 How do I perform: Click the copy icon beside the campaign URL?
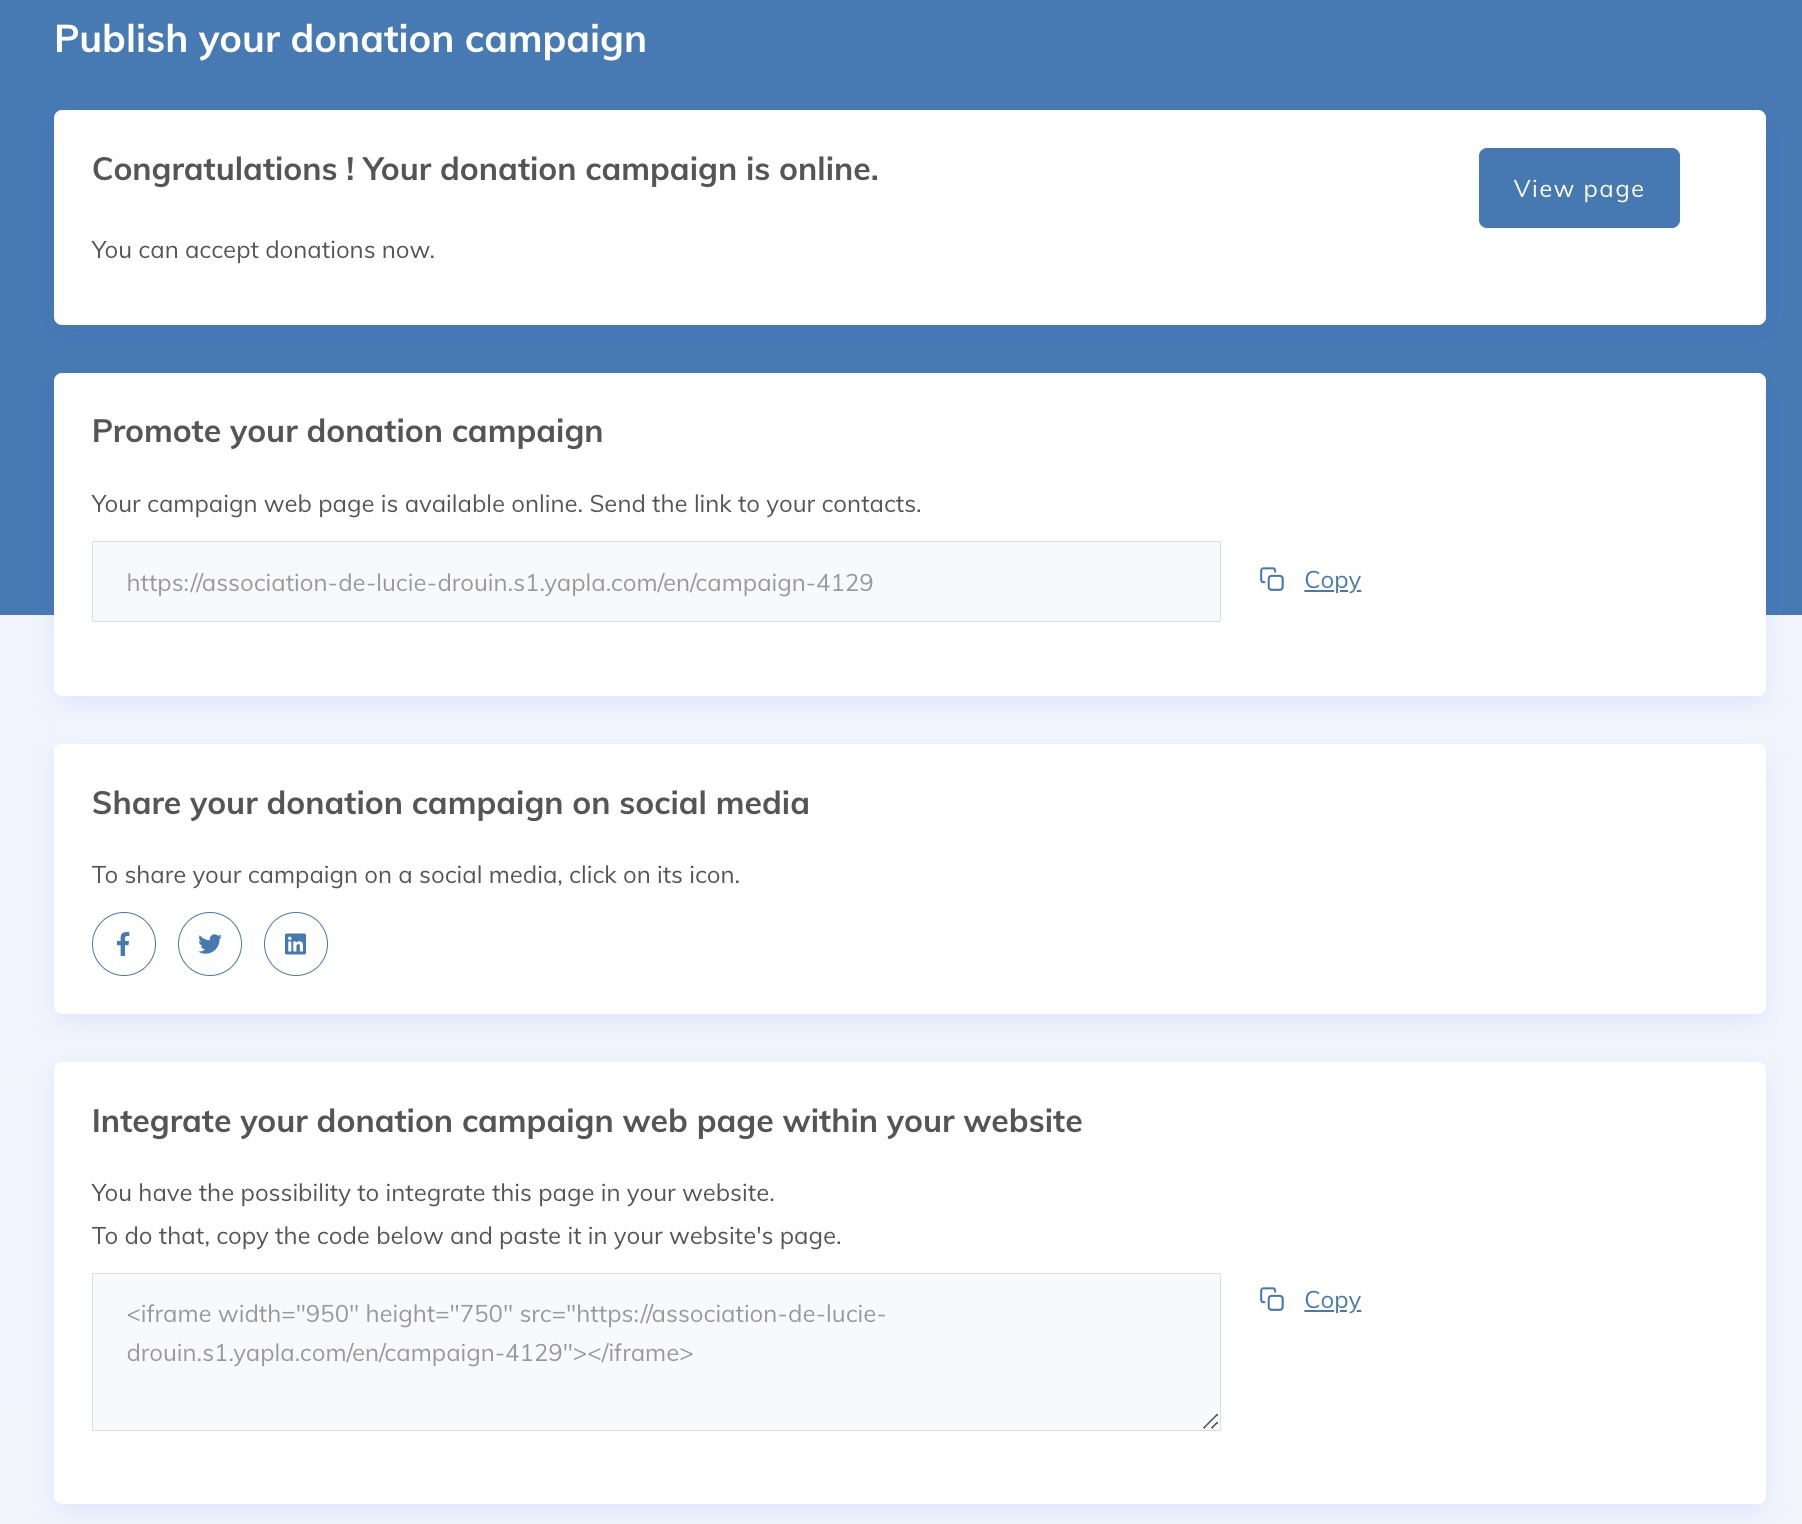[1272, 579]
